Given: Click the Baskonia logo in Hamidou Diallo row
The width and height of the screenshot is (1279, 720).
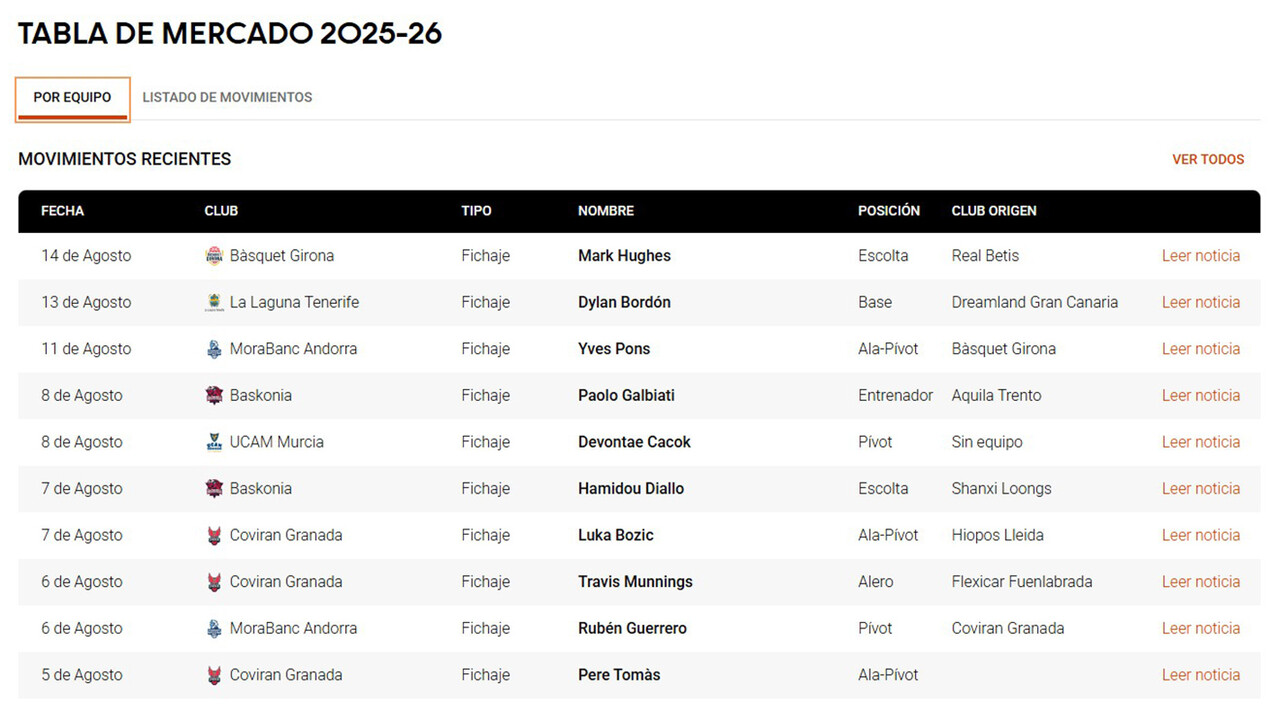Looking at the screenshot, I should [x=213, y=488].
